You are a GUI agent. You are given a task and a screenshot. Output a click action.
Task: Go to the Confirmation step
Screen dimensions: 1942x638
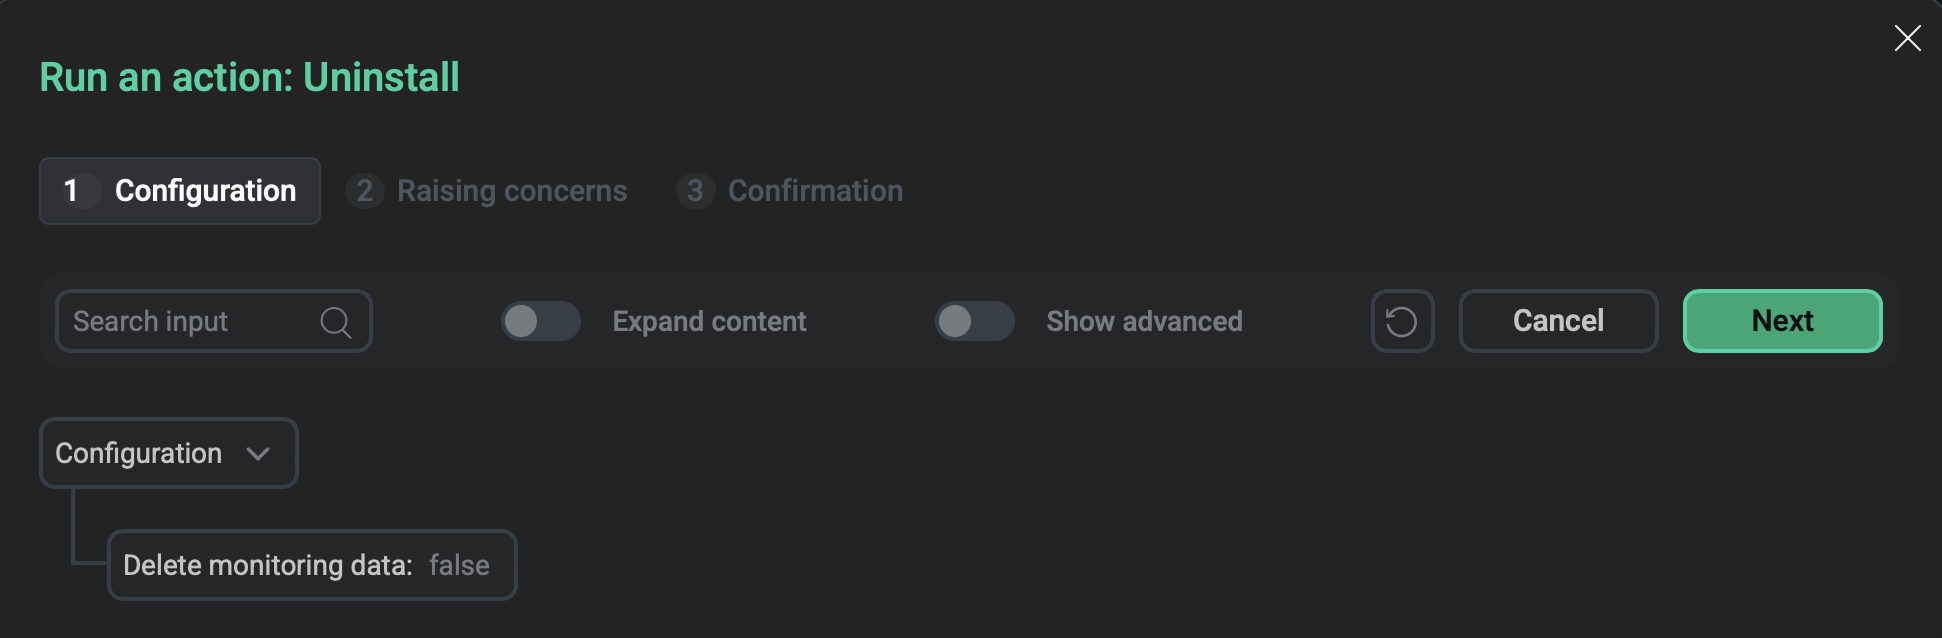(814, 191)
